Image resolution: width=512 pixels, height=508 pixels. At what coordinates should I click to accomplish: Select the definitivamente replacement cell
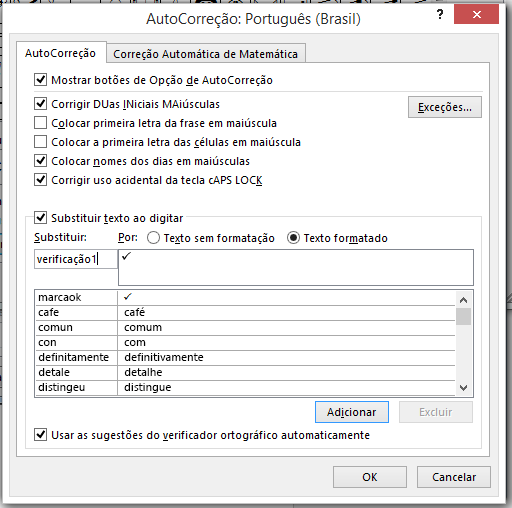[286, 357]
